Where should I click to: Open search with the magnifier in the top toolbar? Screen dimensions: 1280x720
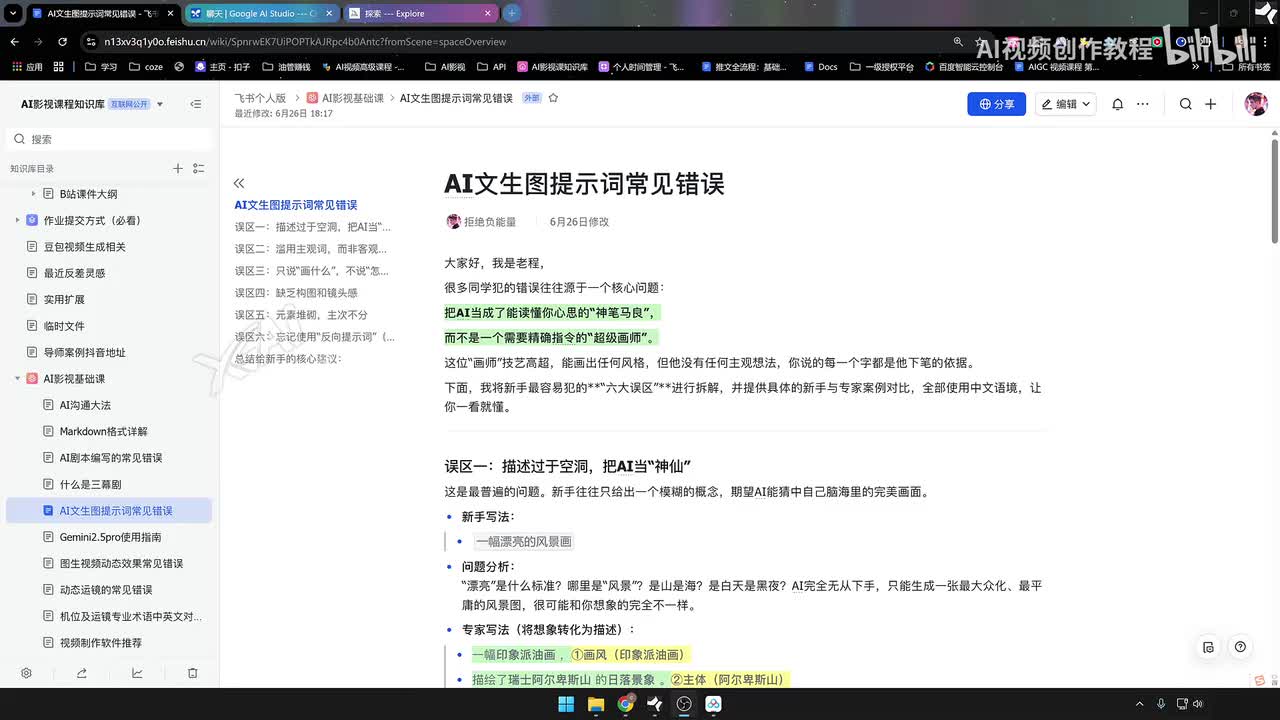tap(1185, 104)
